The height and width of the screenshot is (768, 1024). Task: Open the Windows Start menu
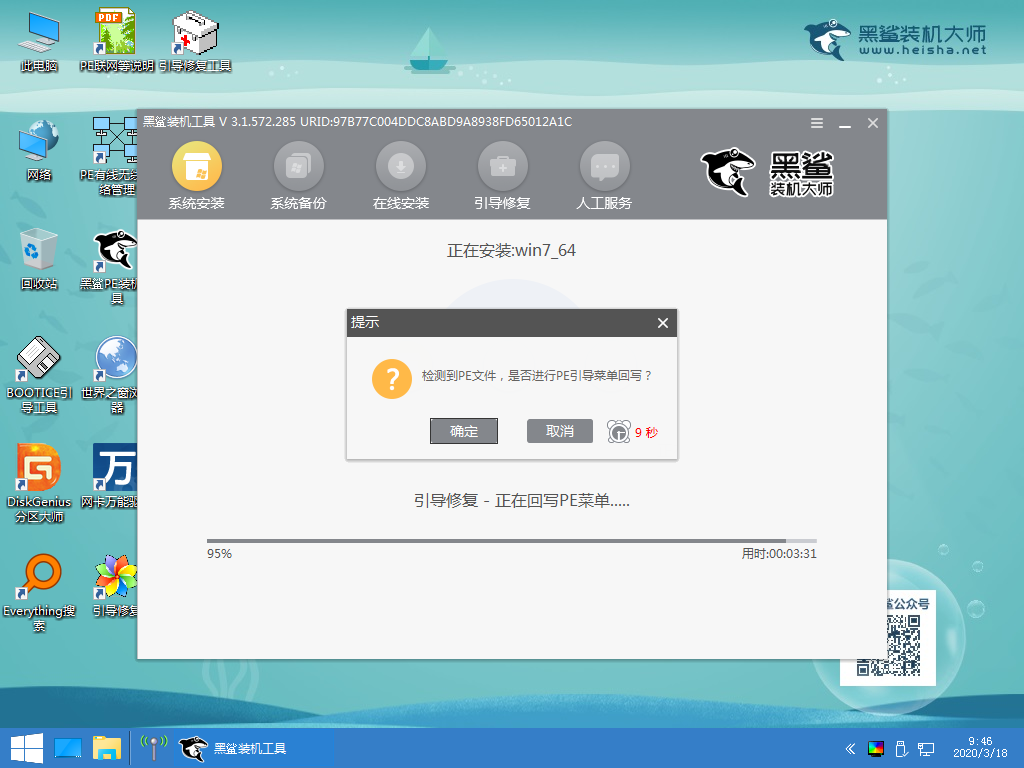[x=27, y=748]
